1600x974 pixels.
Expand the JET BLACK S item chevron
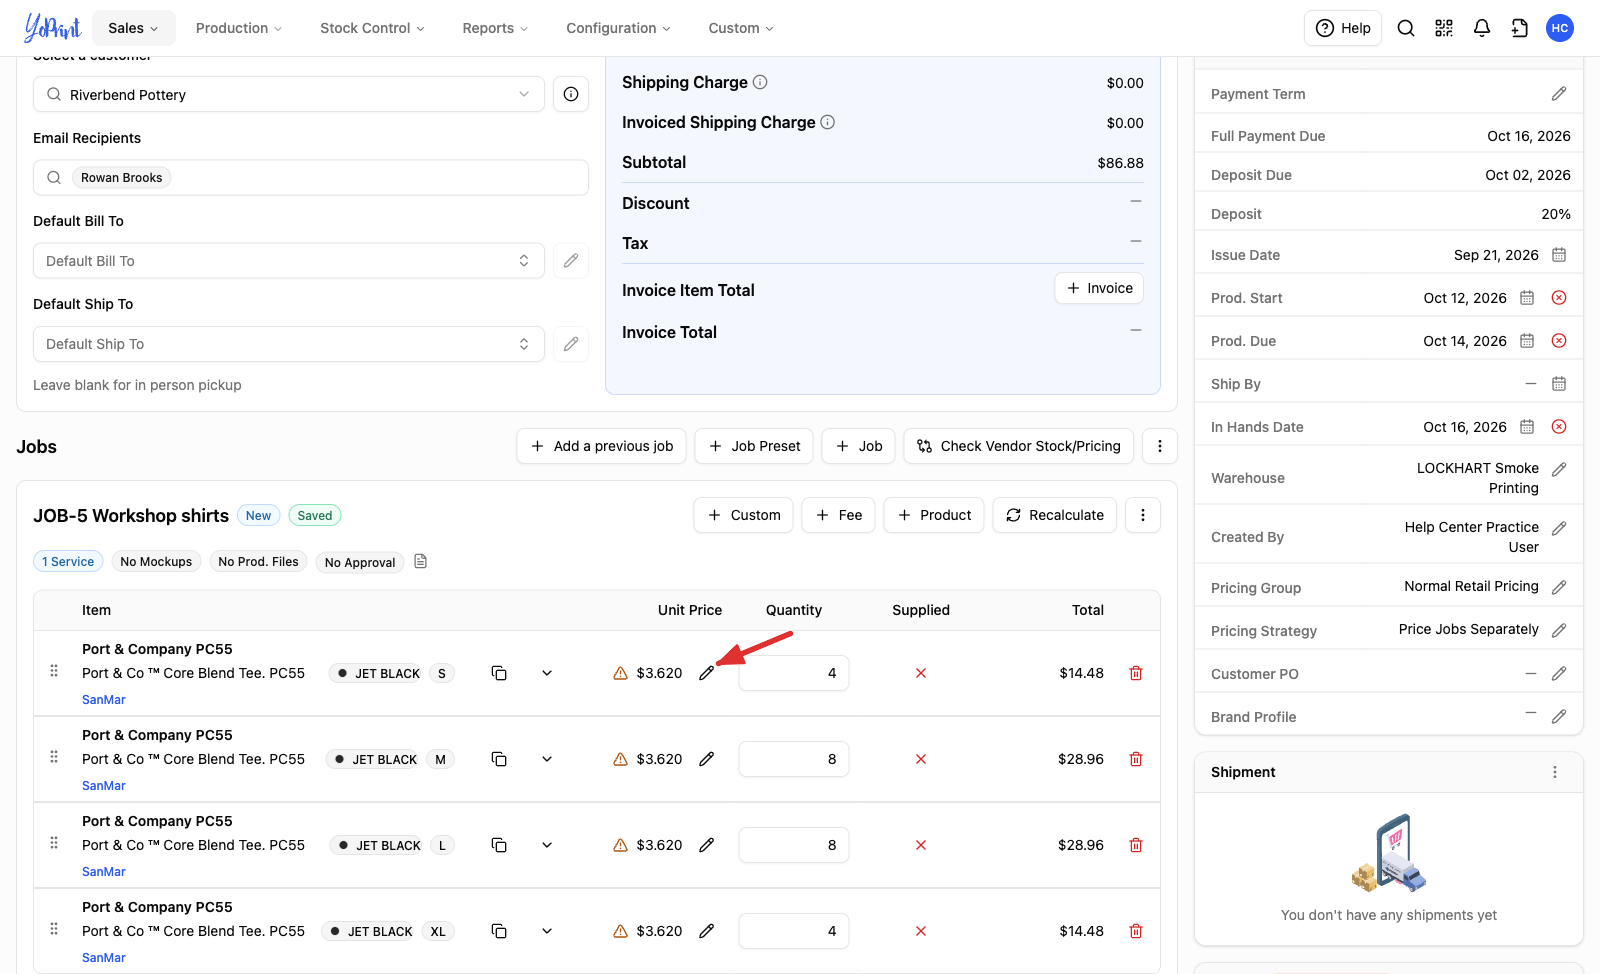[x=547, y=673]
